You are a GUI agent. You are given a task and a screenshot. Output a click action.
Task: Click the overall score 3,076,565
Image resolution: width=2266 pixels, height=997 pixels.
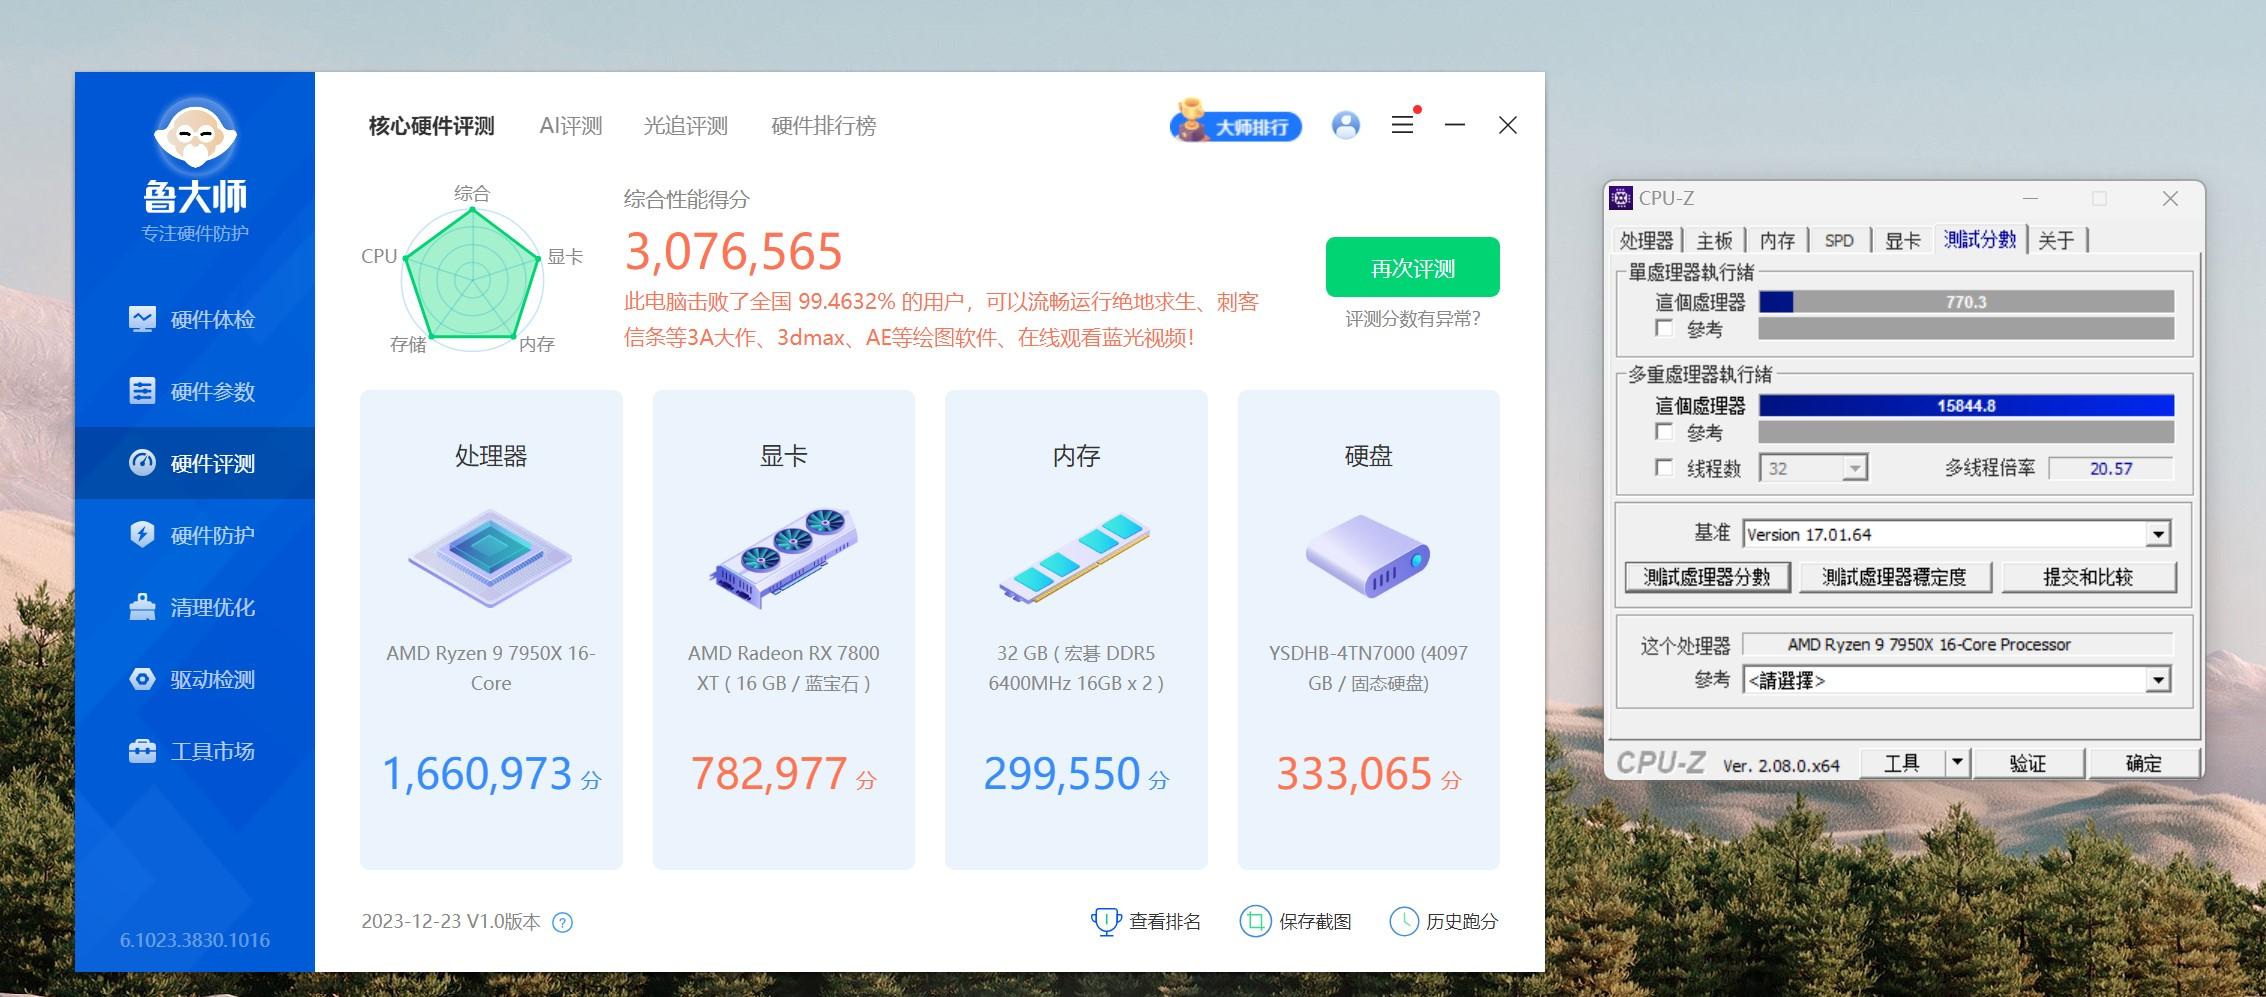733,251
